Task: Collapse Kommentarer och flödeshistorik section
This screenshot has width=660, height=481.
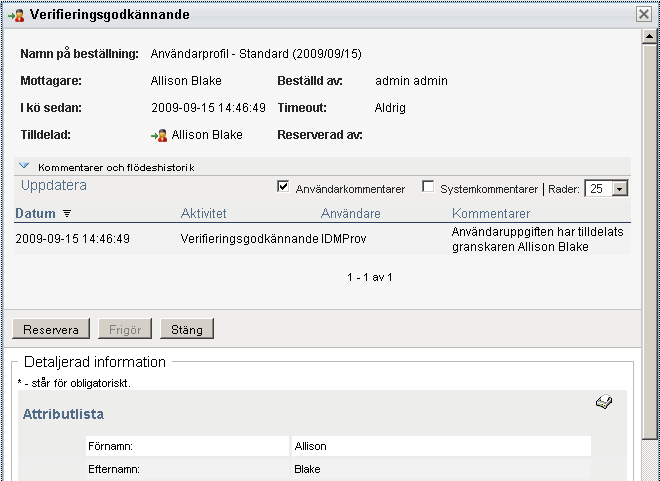Action: [x=24, y=166]
